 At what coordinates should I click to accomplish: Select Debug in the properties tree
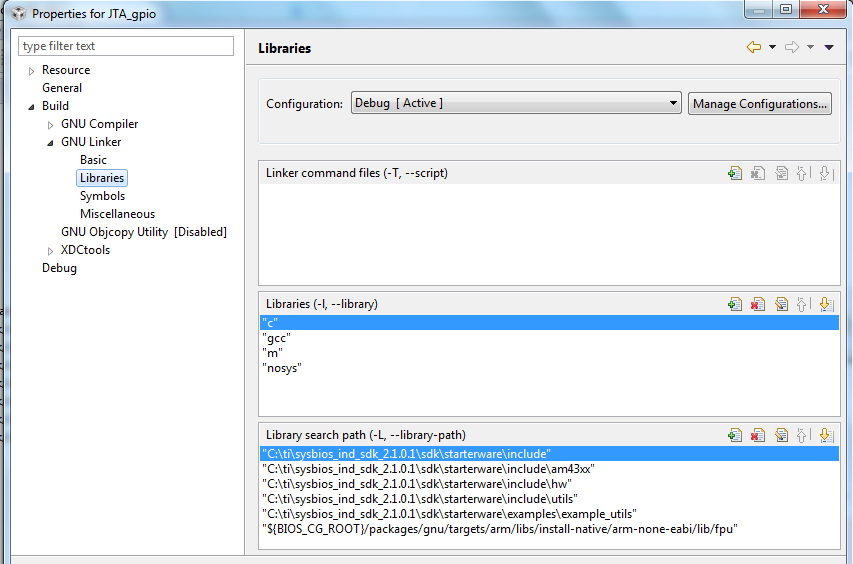point(59,268)
